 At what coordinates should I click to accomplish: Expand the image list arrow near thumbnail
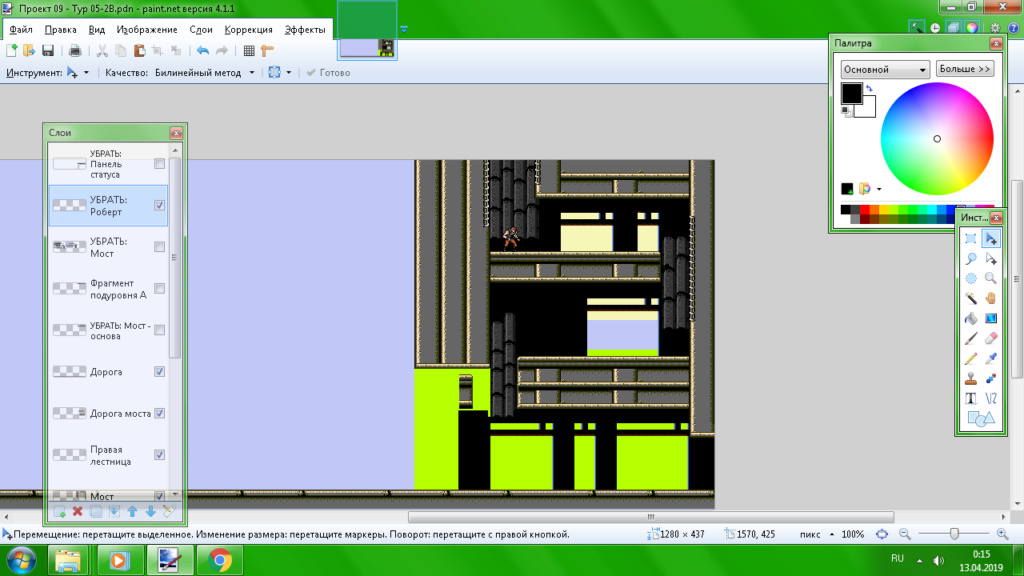(x=404, y=29)
